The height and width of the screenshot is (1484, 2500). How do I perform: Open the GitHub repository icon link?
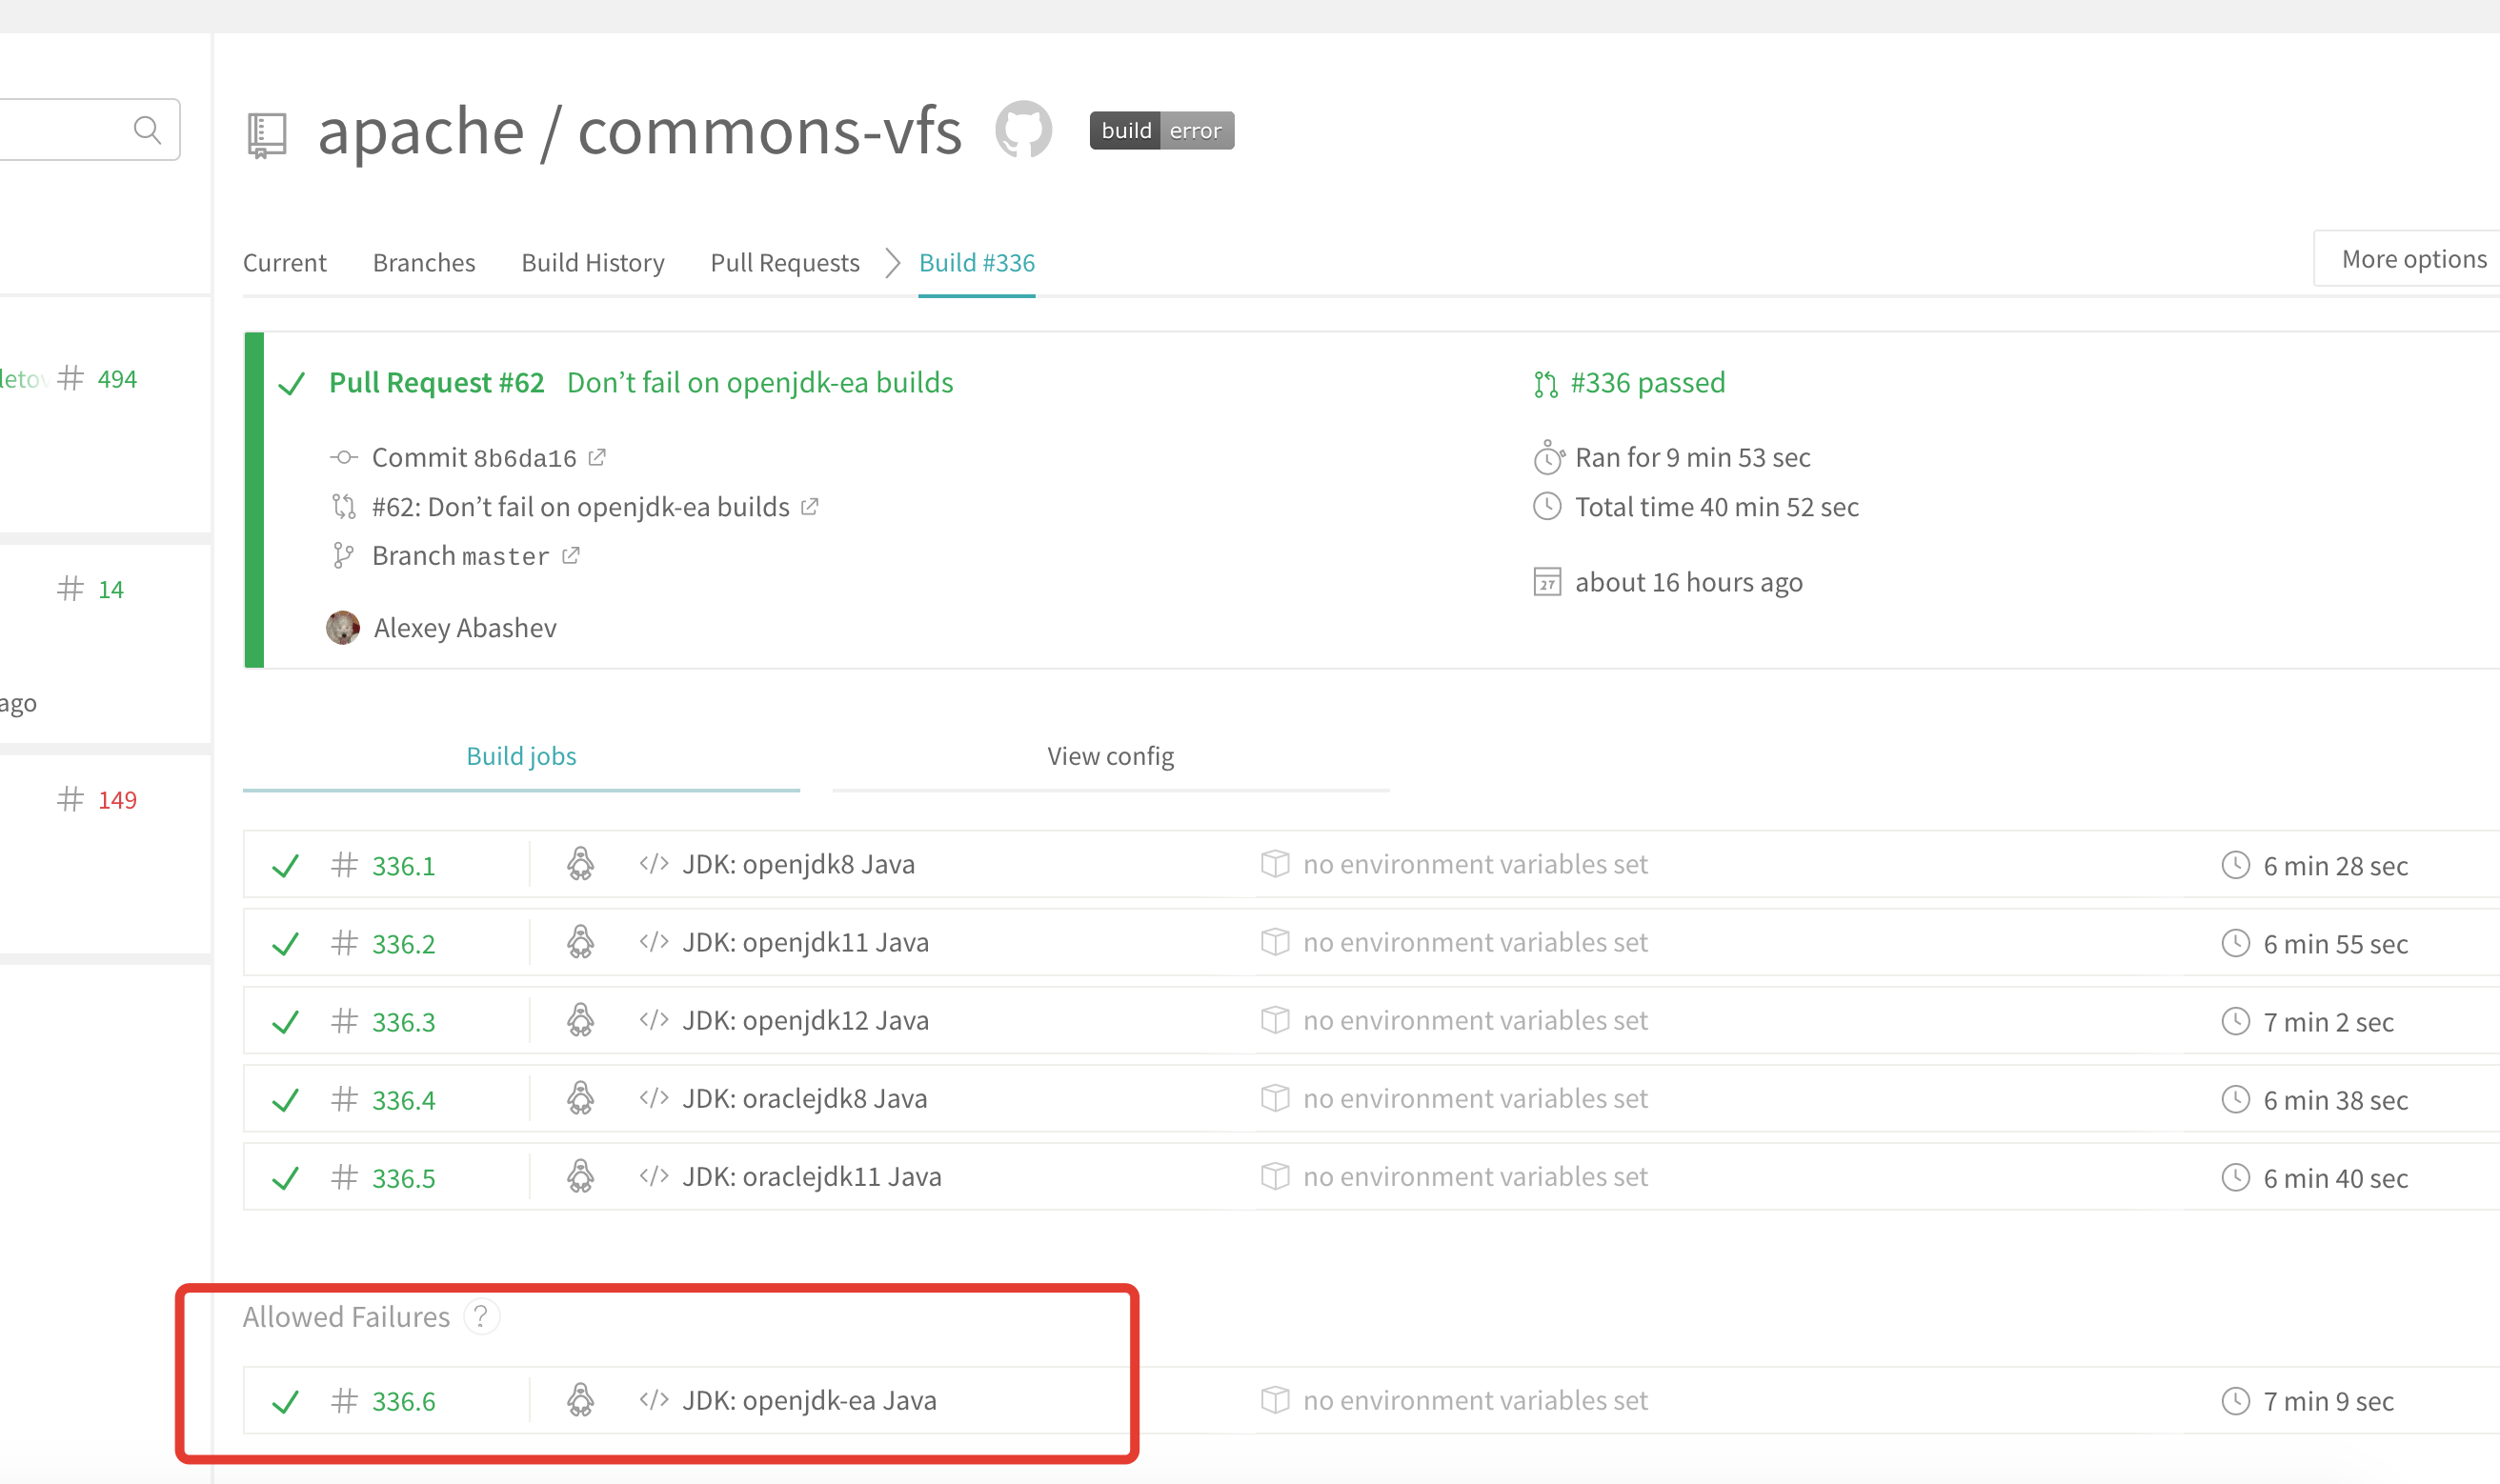coord(1023,130)
